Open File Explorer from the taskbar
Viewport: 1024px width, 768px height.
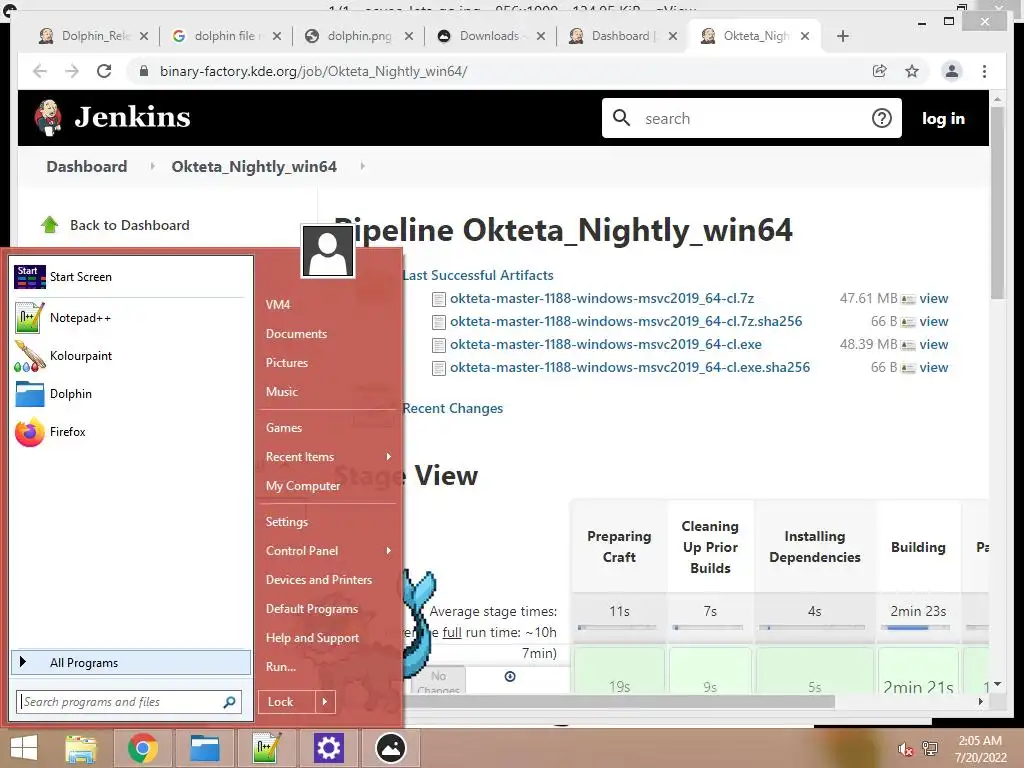point(80,748)
